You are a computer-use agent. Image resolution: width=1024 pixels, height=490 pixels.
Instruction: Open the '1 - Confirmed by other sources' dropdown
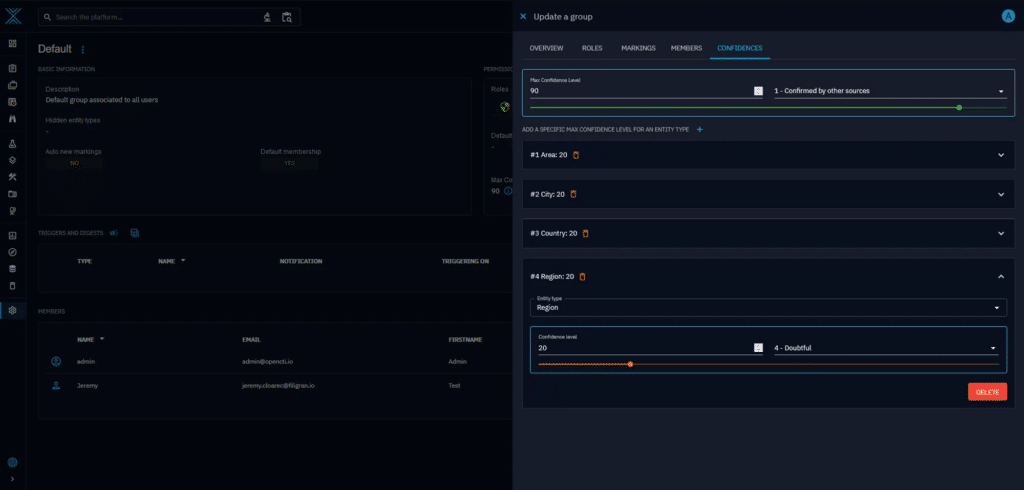[889, 91]
